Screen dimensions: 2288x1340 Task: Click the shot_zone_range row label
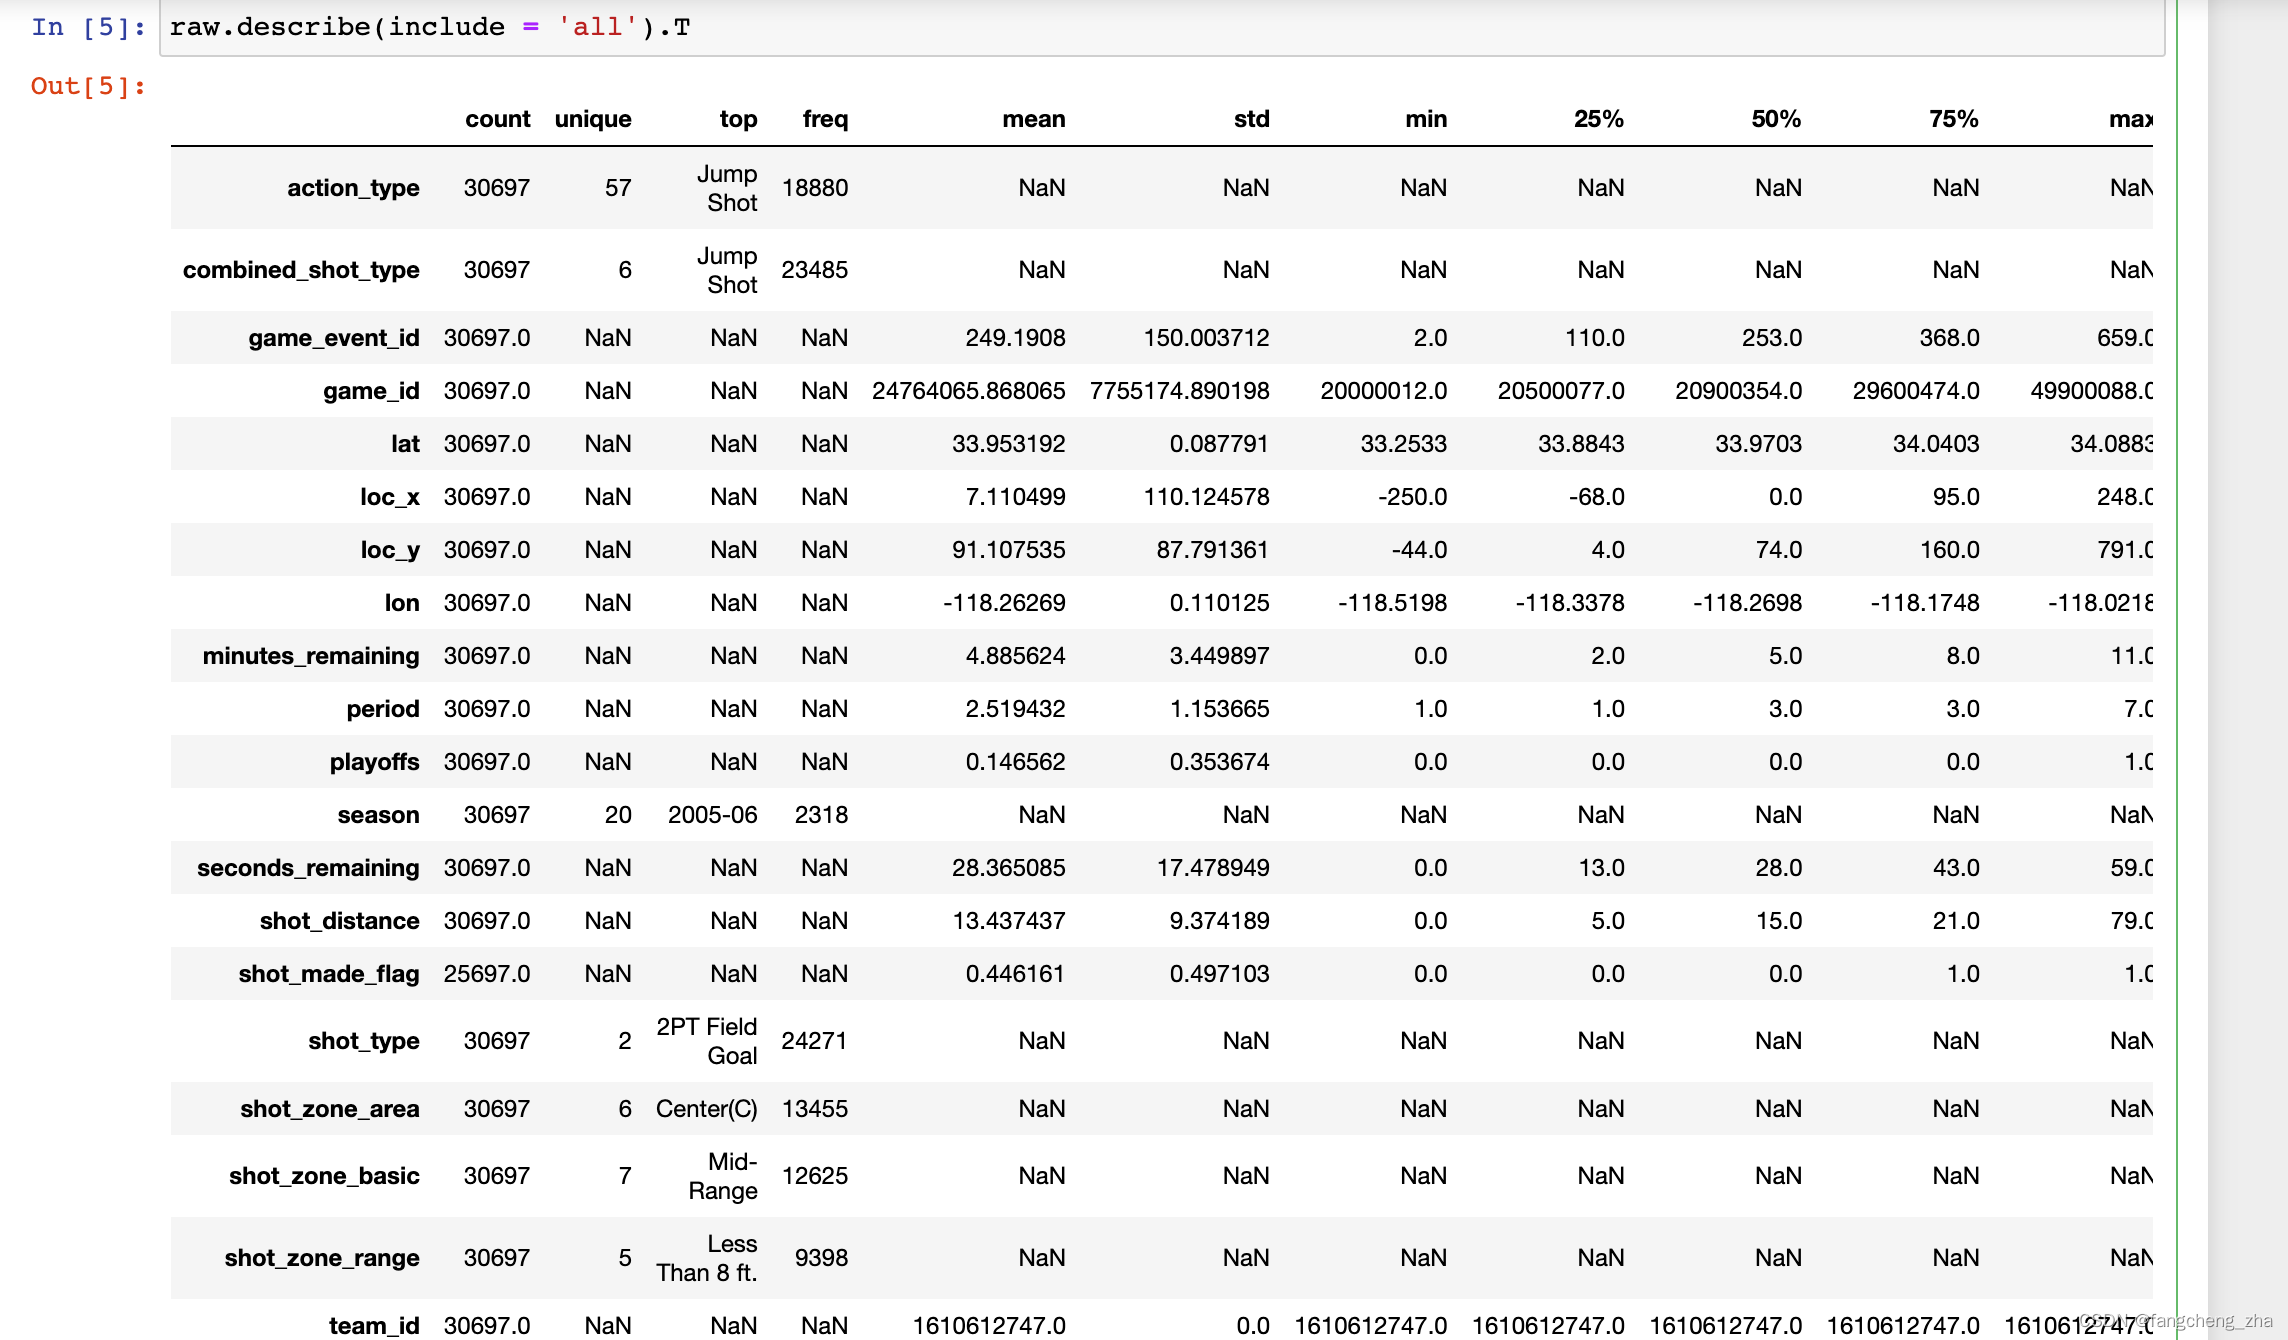tap(321, 1258)
